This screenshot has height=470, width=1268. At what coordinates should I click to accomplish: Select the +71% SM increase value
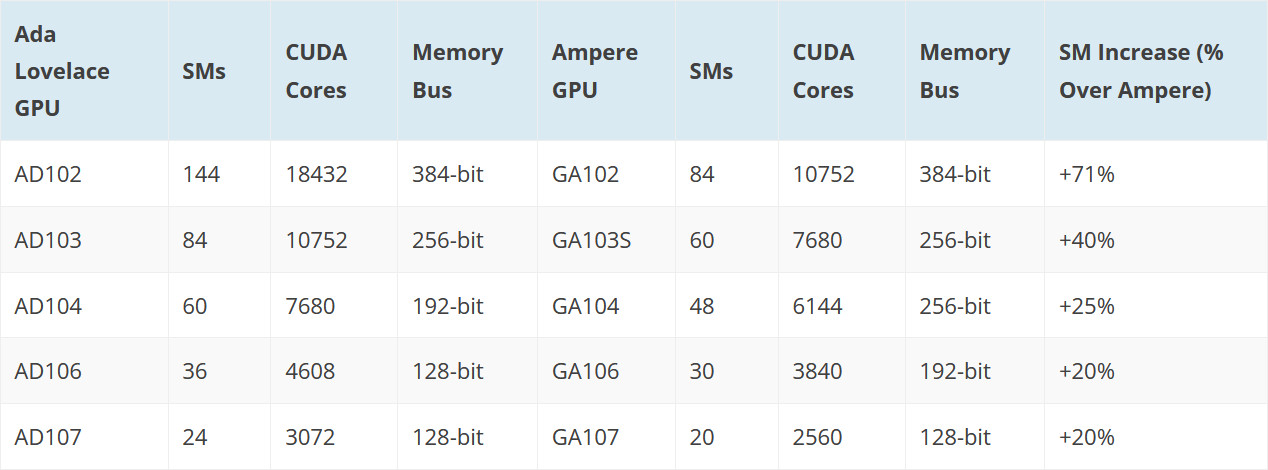coord(1087,174)
